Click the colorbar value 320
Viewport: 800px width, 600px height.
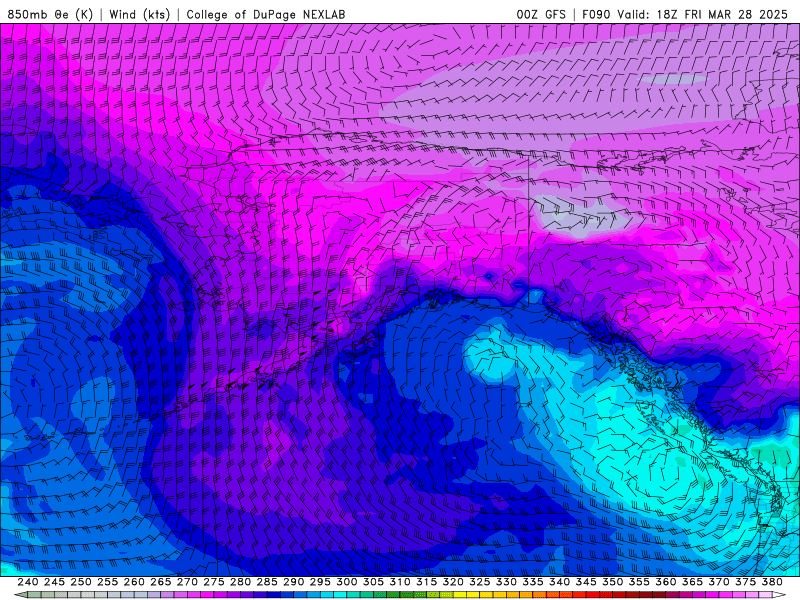(453, 582)
